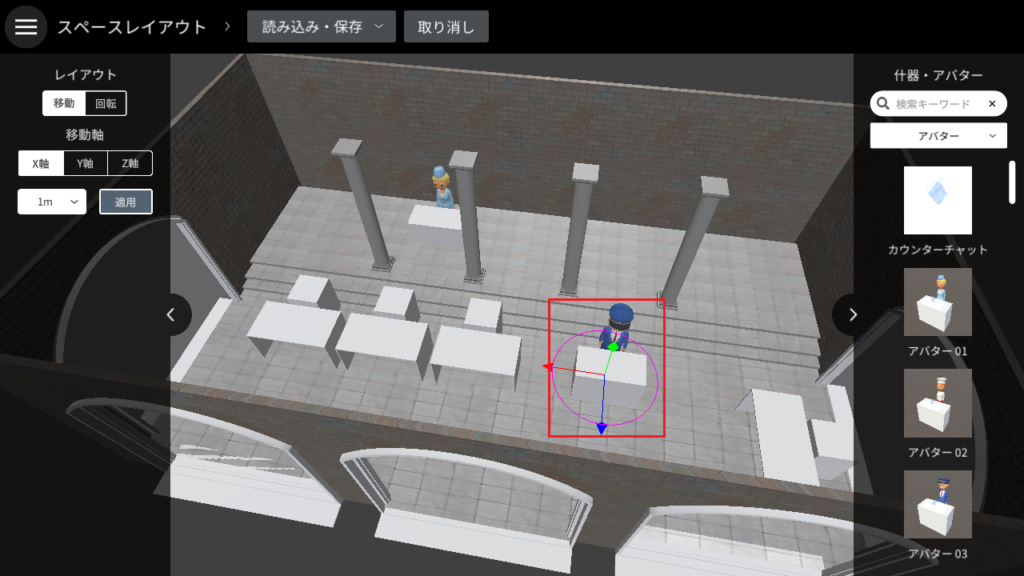The image size is (1024, 576).
Task: Open the アバター category dropdown
Action: (938, 136)
